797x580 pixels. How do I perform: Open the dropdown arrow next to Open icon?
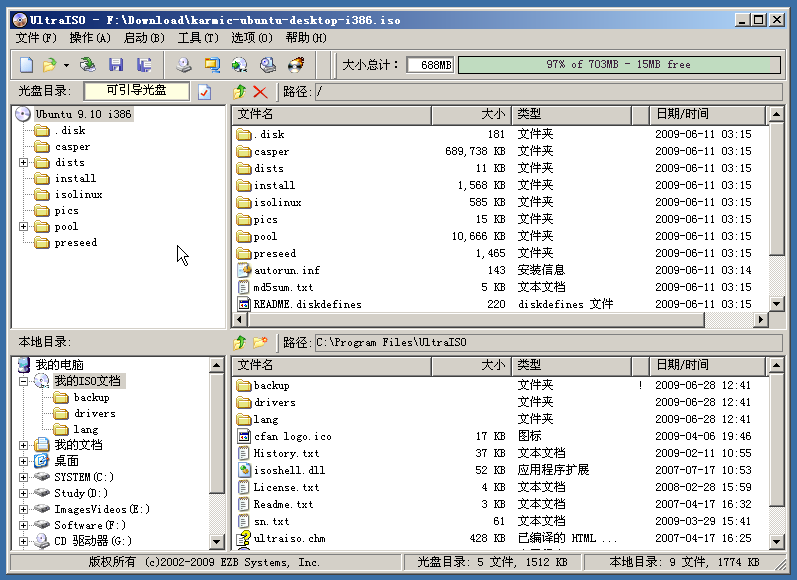[66, 65]
